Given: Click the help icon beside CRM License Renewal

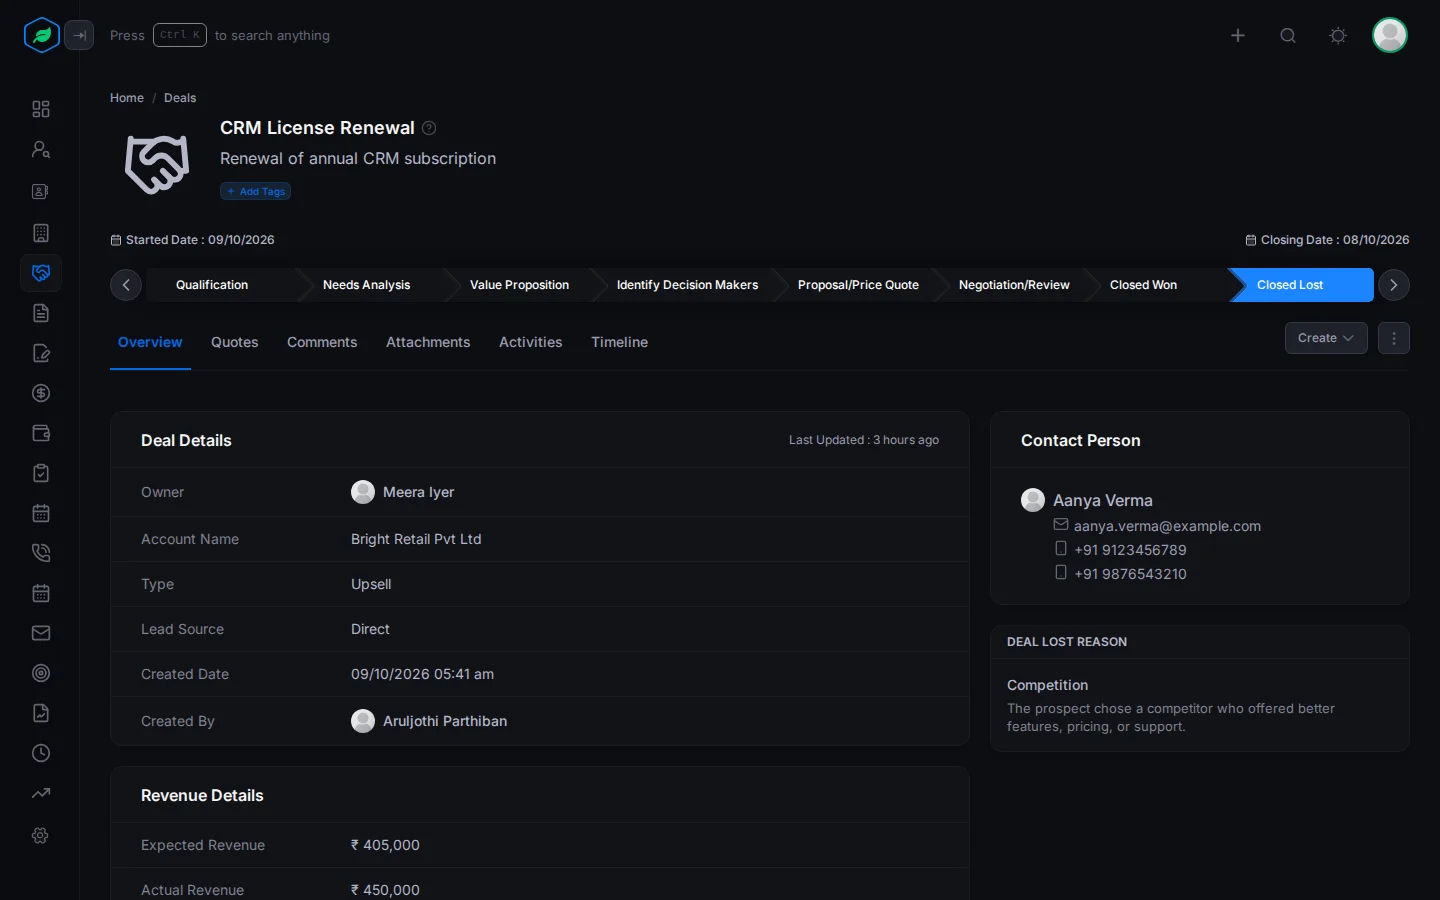Looking at the screenshot, I should 429,128.
